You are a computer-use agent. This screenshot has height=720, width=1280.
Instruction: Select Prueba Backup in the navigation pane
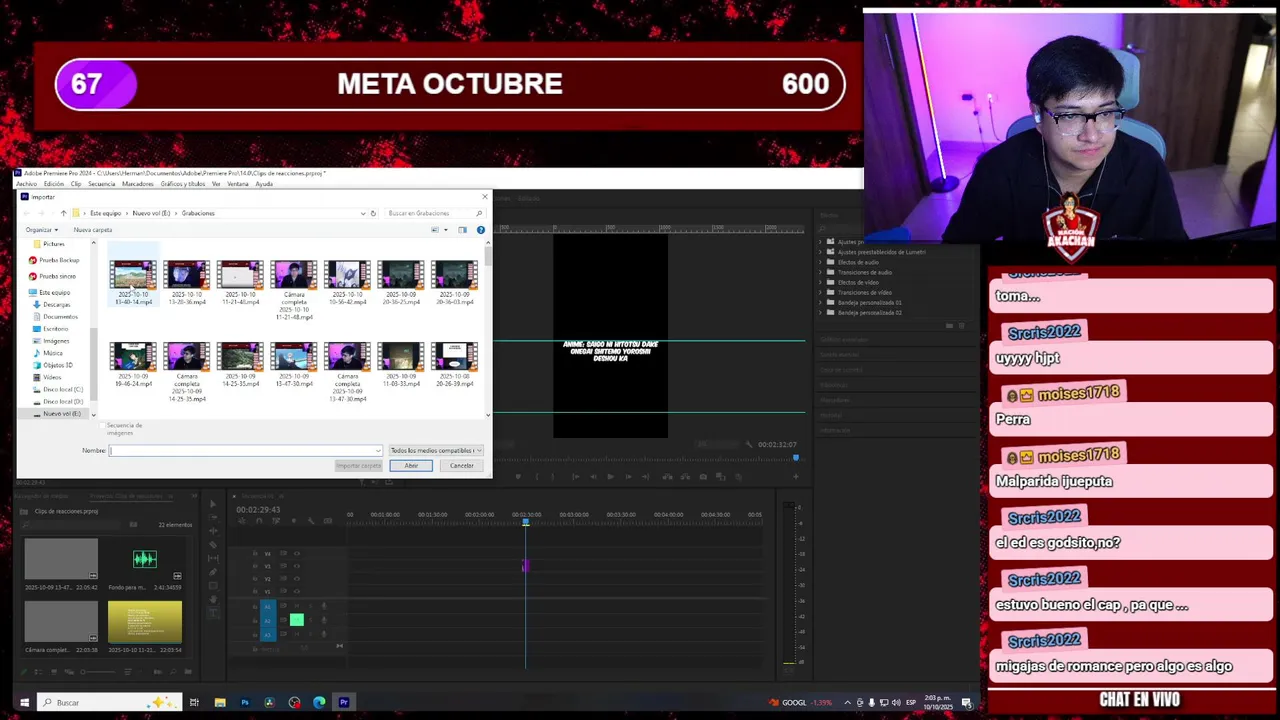[x=59, y=260]
